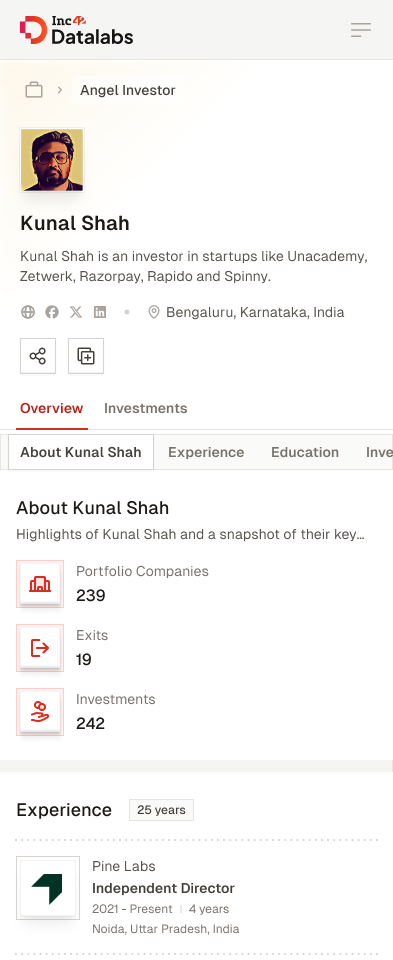The image size is (393, 960).
Task: Open Kunal Shah's profile photo
Action: [52, 160]
